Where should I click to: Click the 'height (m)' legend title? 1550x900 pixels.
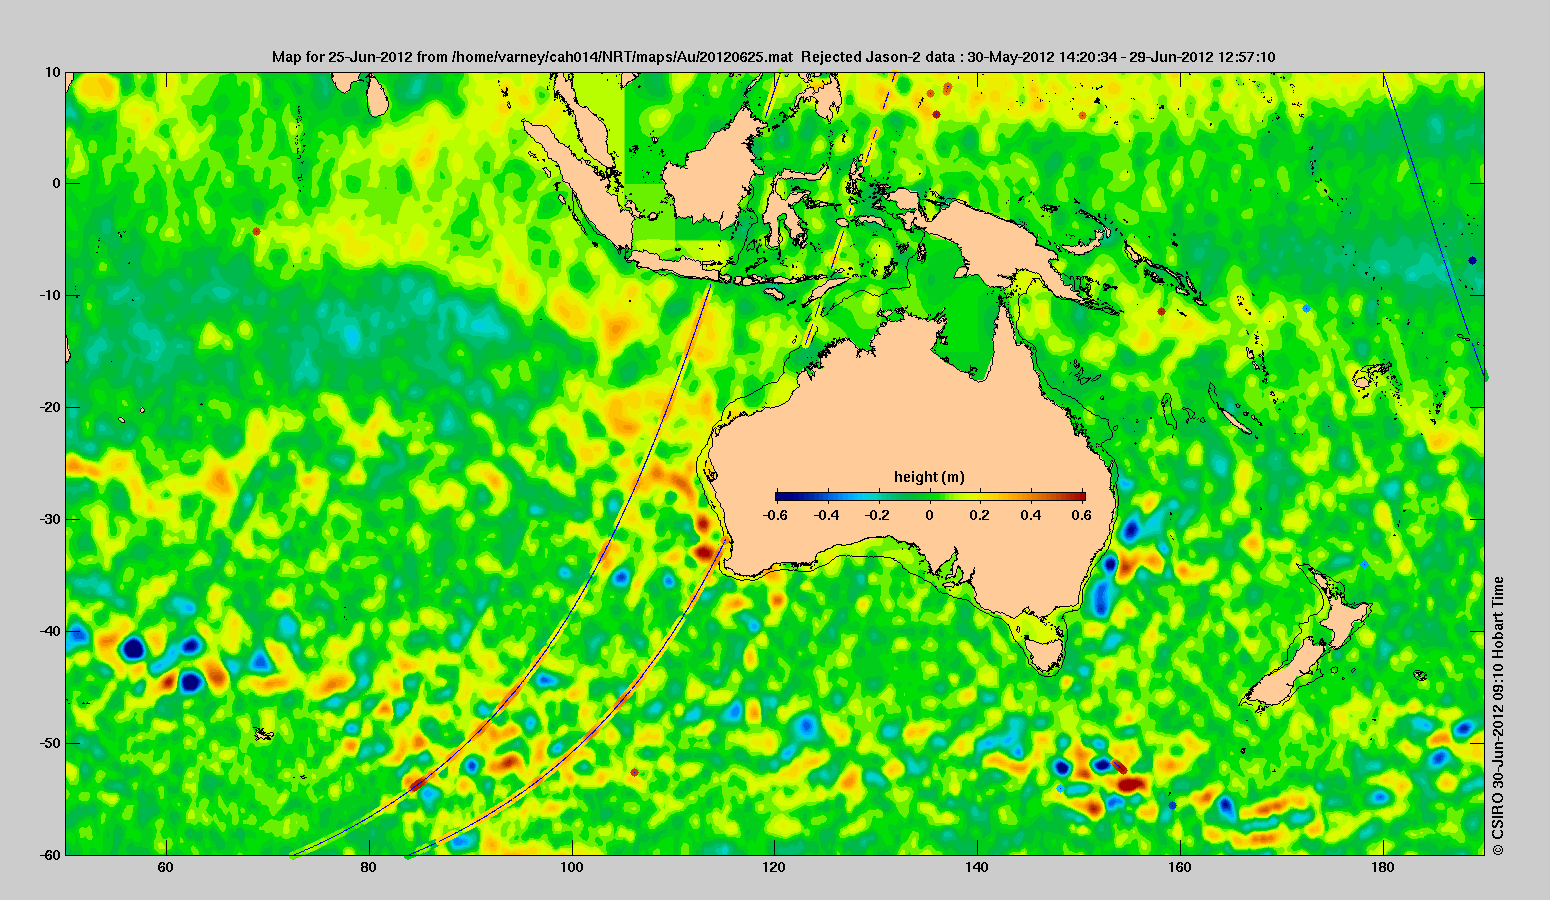coord(929,477)
